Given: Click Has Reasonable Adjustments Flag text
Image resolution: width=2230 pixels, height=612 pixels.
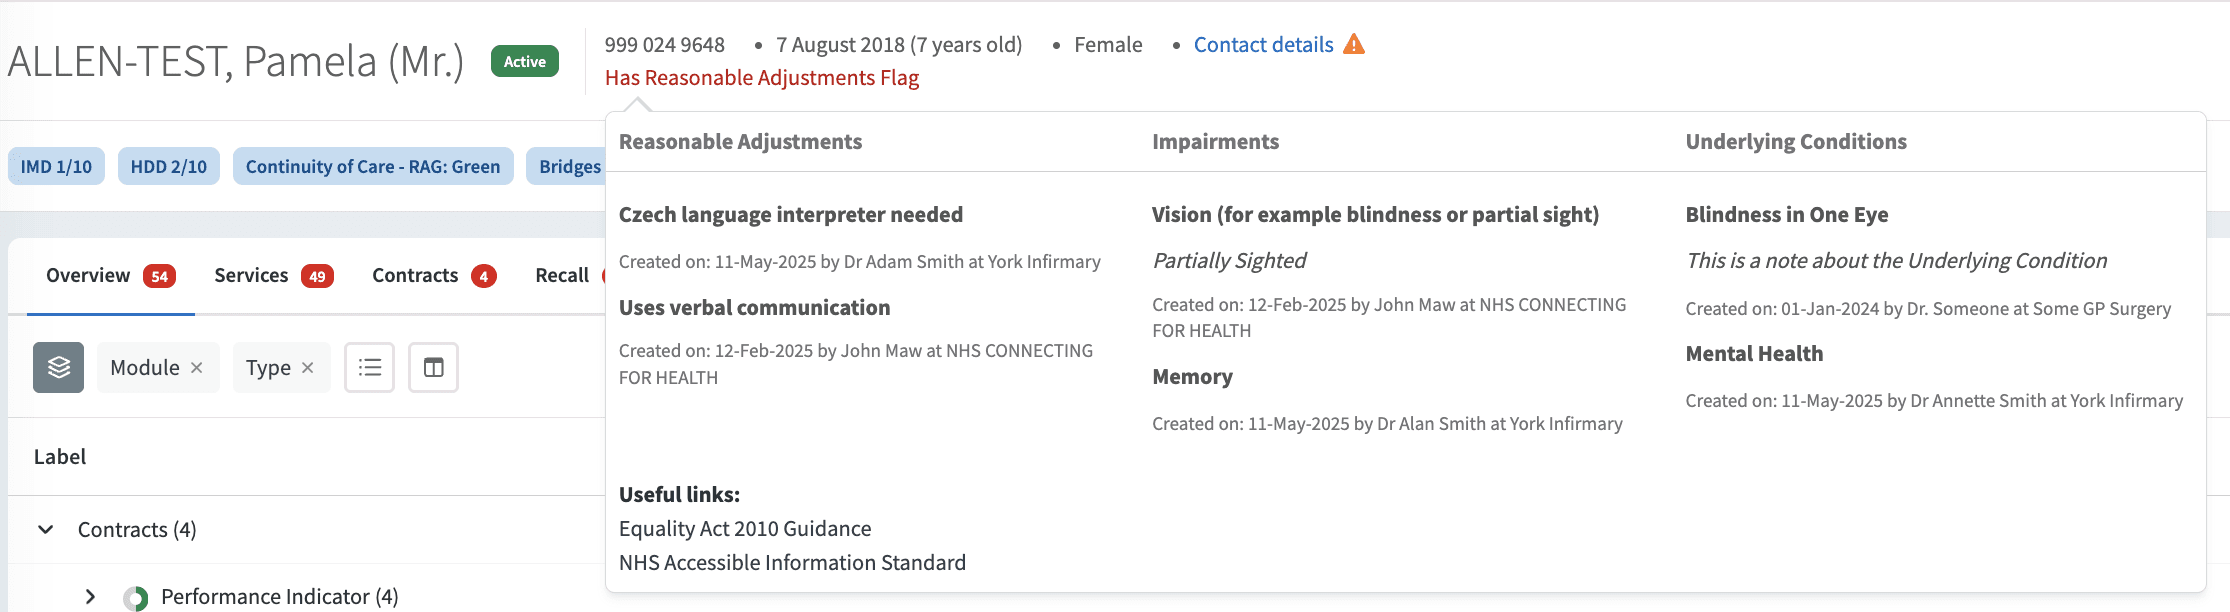Looking at the screenshot, I should (x=762, y=78).
